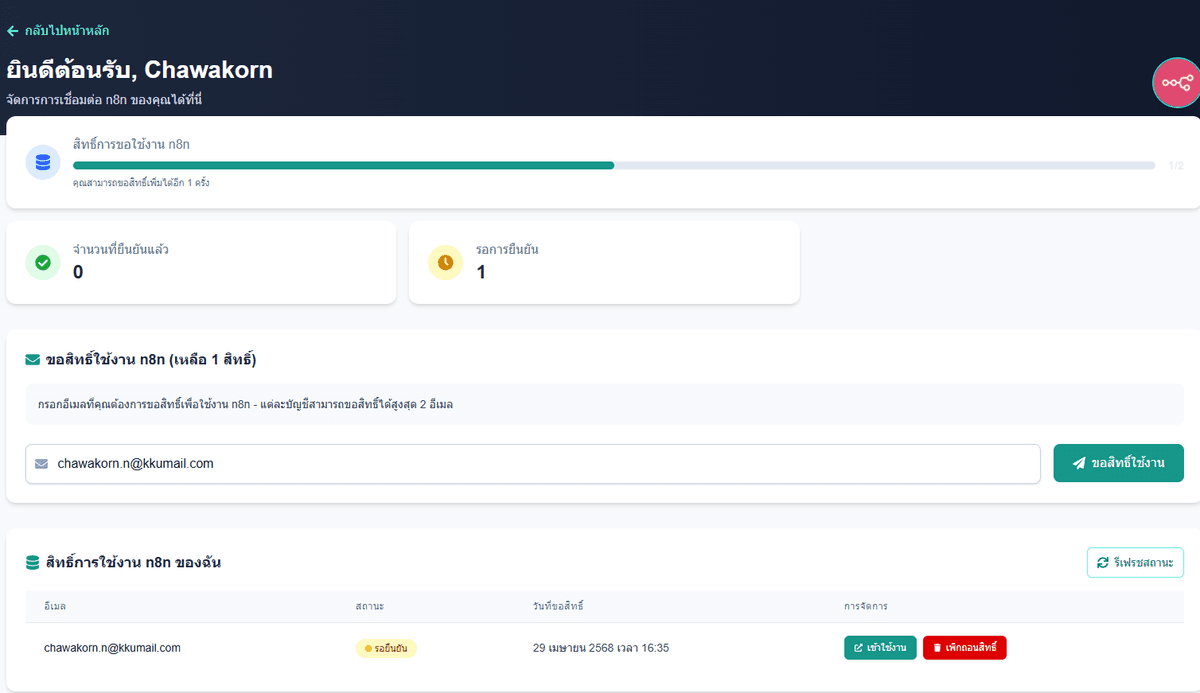The width and height of the screenshot is (1200, 693).
Task: Click the รอยืนยัน status badge
Action: 386,647
